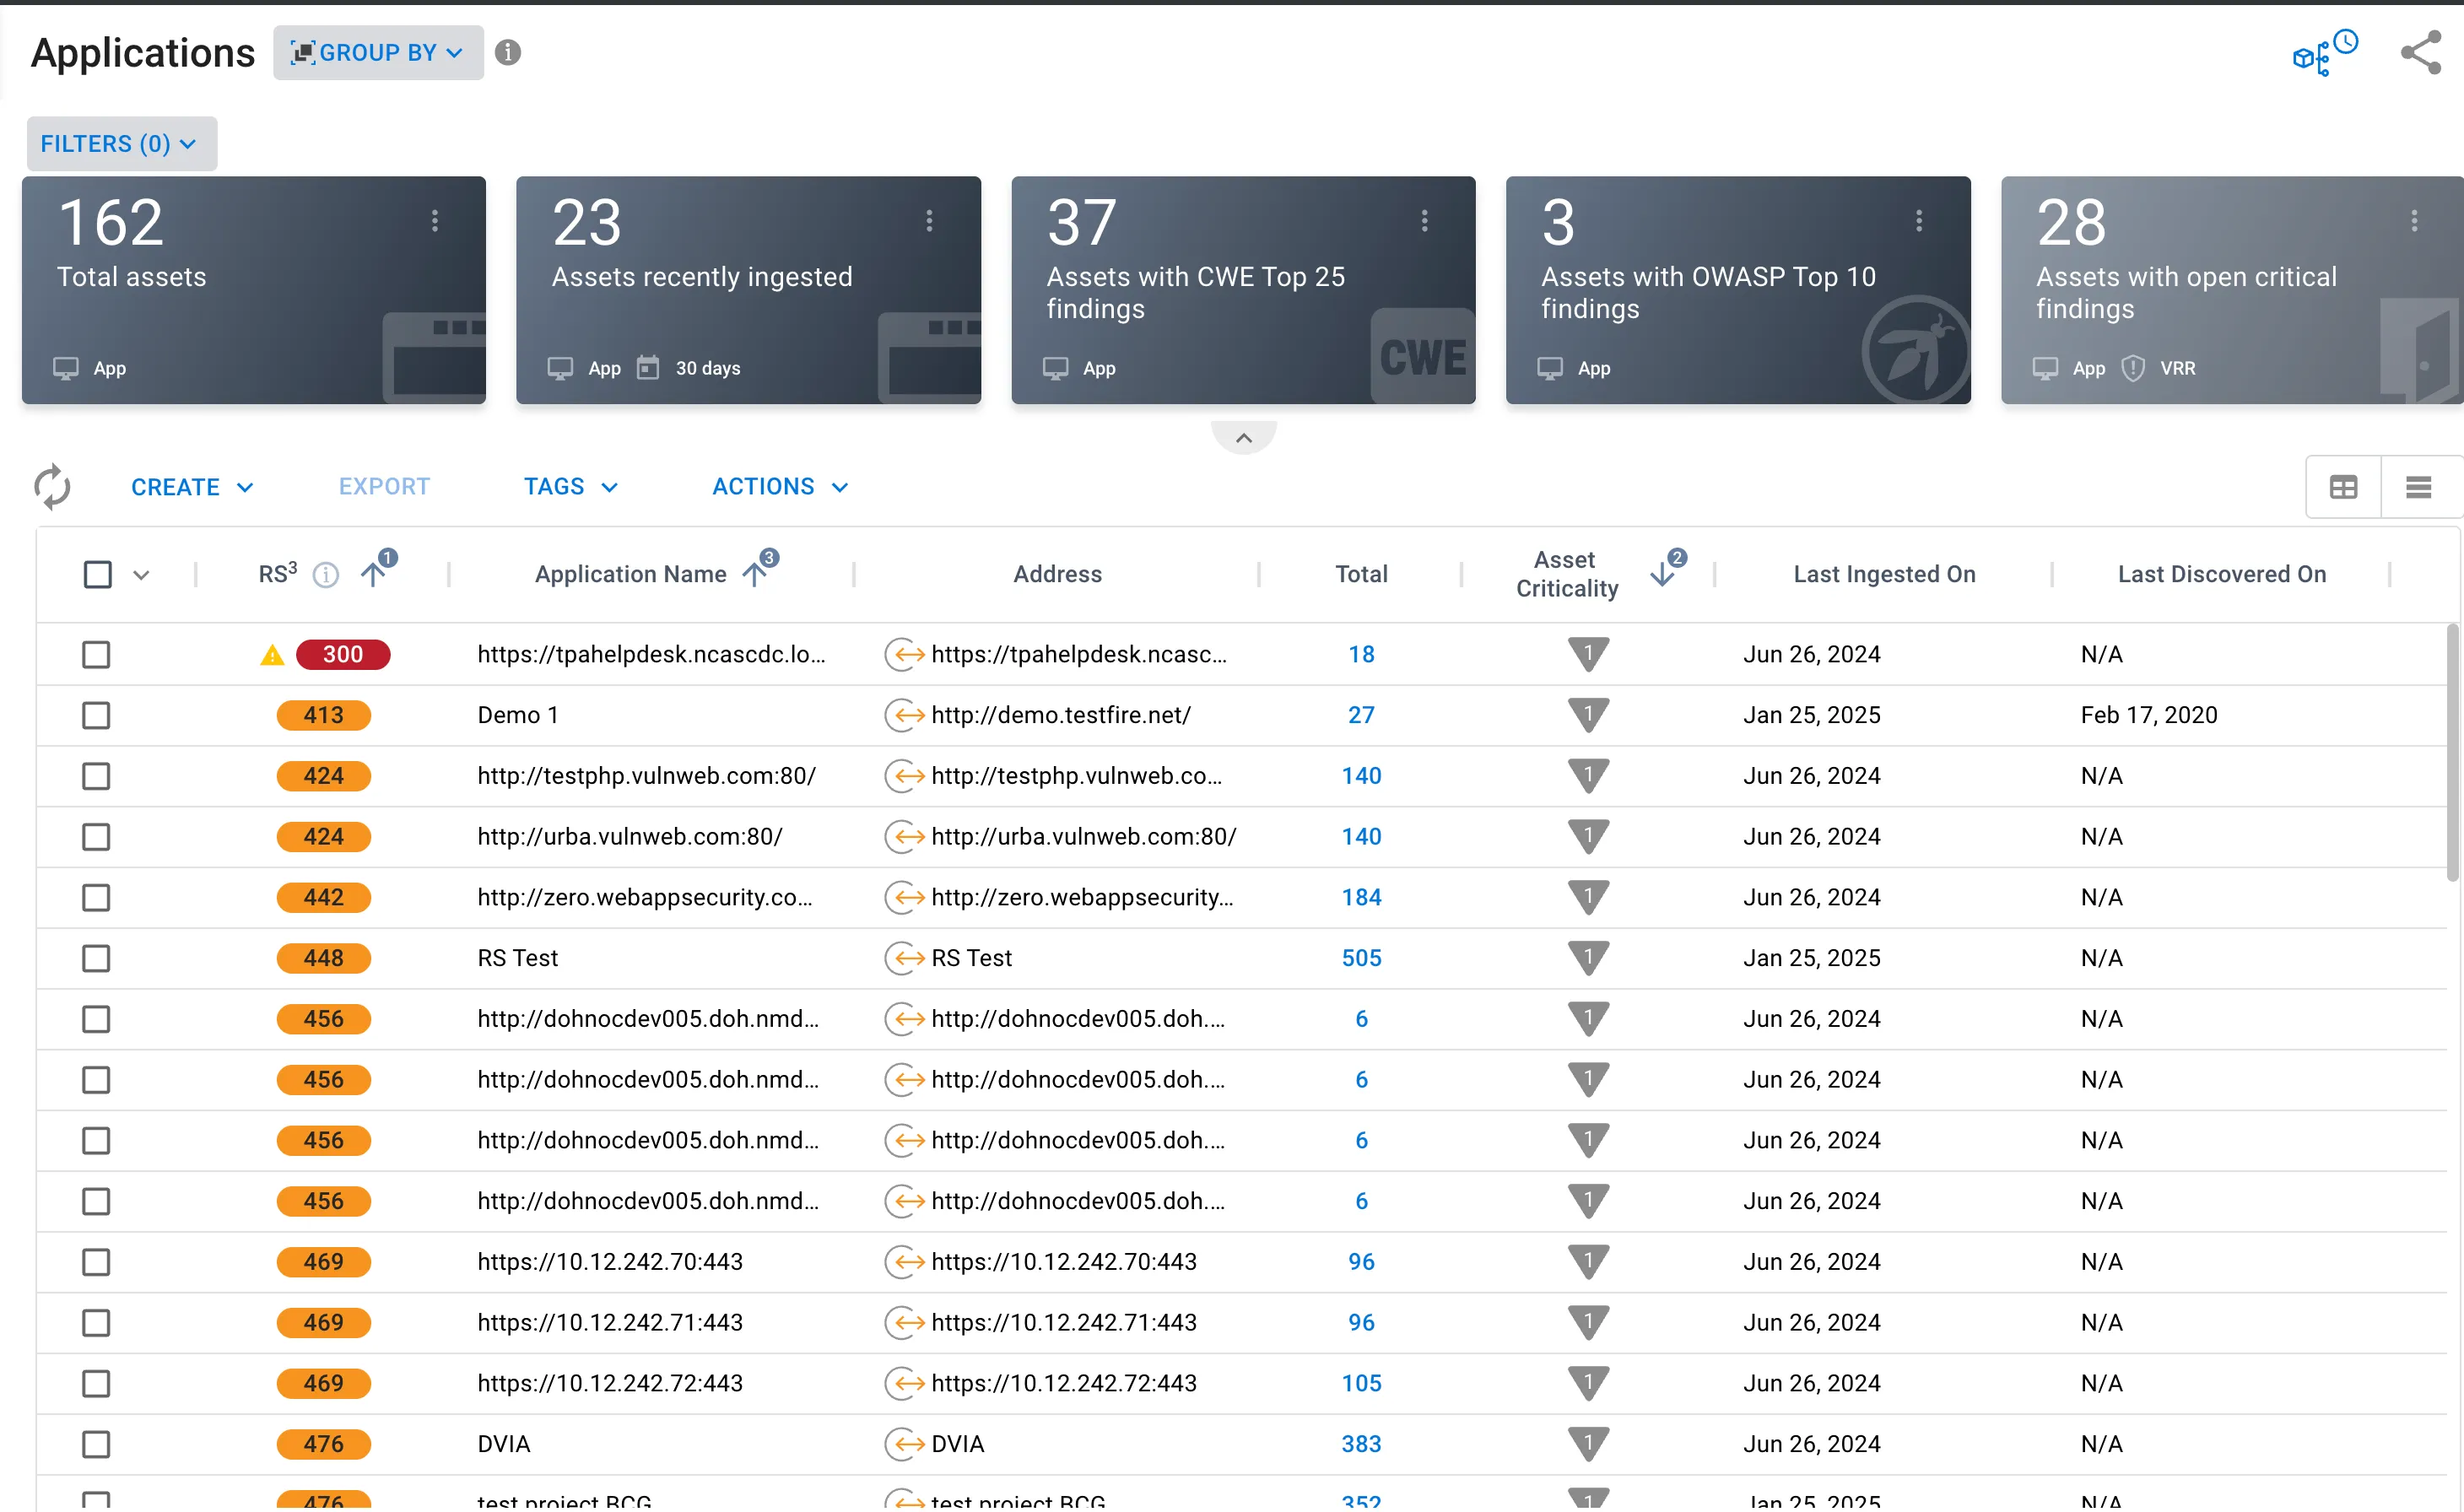Click warning triangle beside score 300
2464x1512 pixels.
272,655
